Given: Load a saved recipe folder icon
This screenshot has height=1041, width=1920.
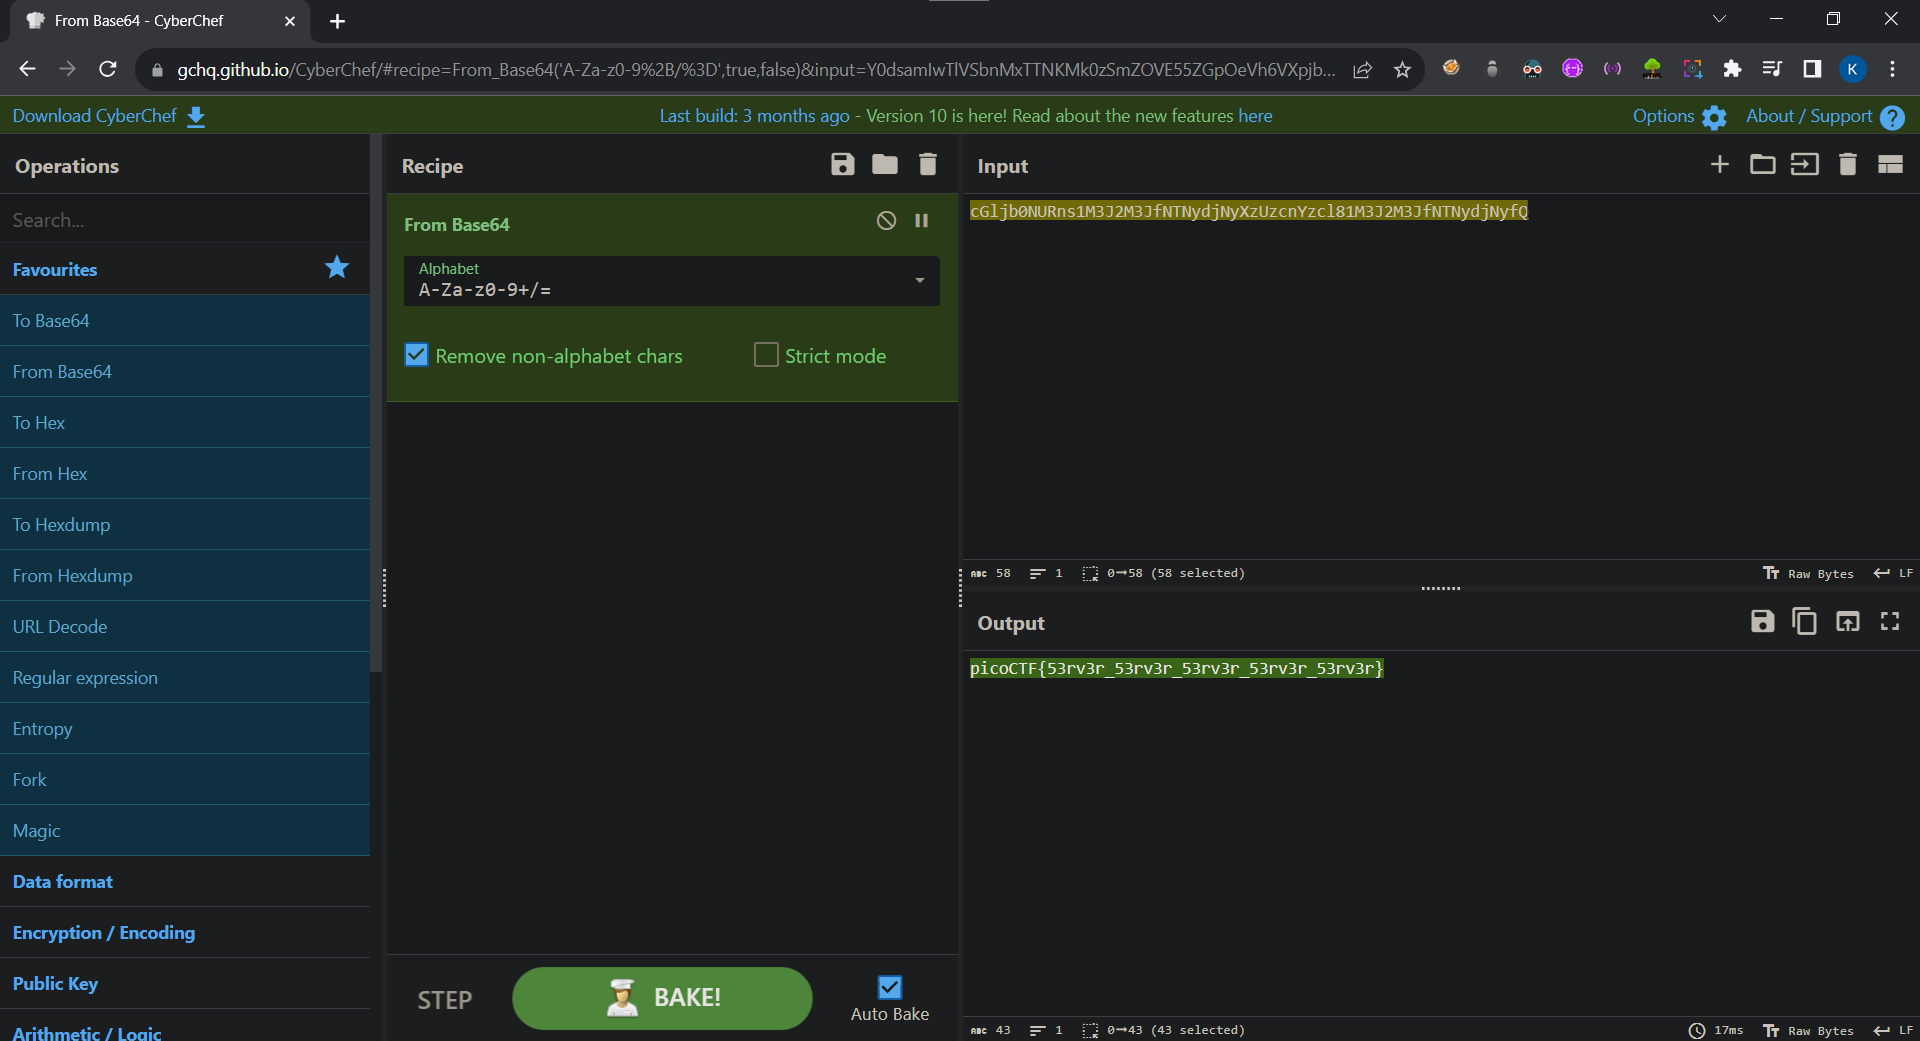Looking at the screenshot, I should pos(885,165).
